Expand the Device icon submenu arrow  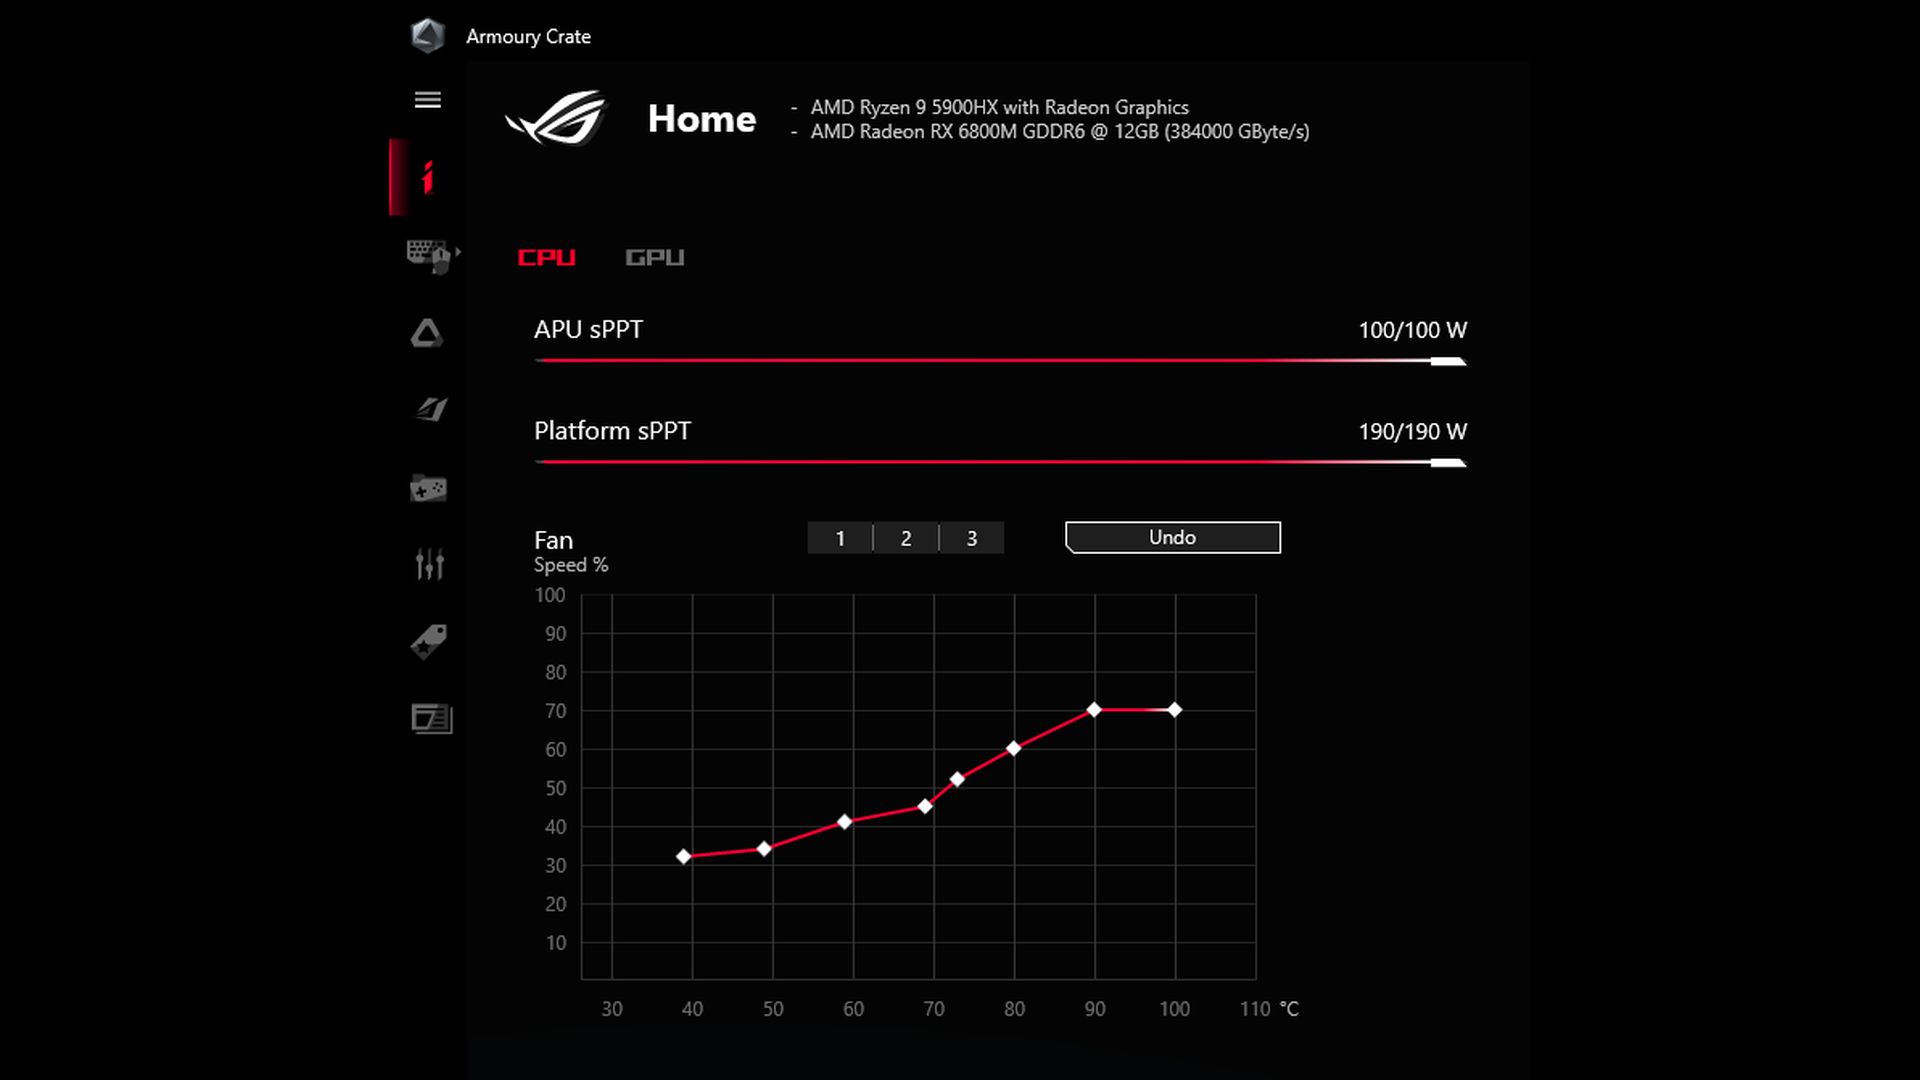[458, 252]
